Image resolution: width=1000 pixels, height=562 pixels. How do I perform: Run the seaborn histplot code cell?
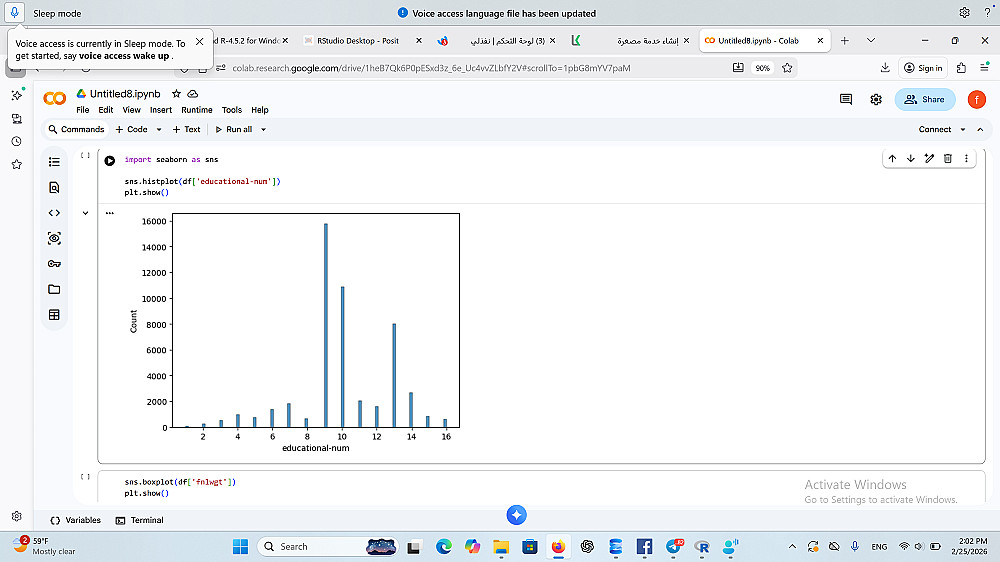tap(110, 161)
